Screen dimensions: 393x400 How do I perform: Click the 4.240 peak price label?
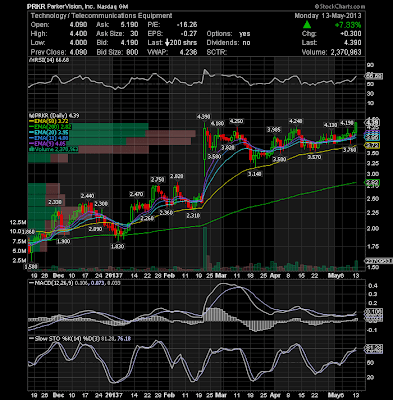coord(295,121)
